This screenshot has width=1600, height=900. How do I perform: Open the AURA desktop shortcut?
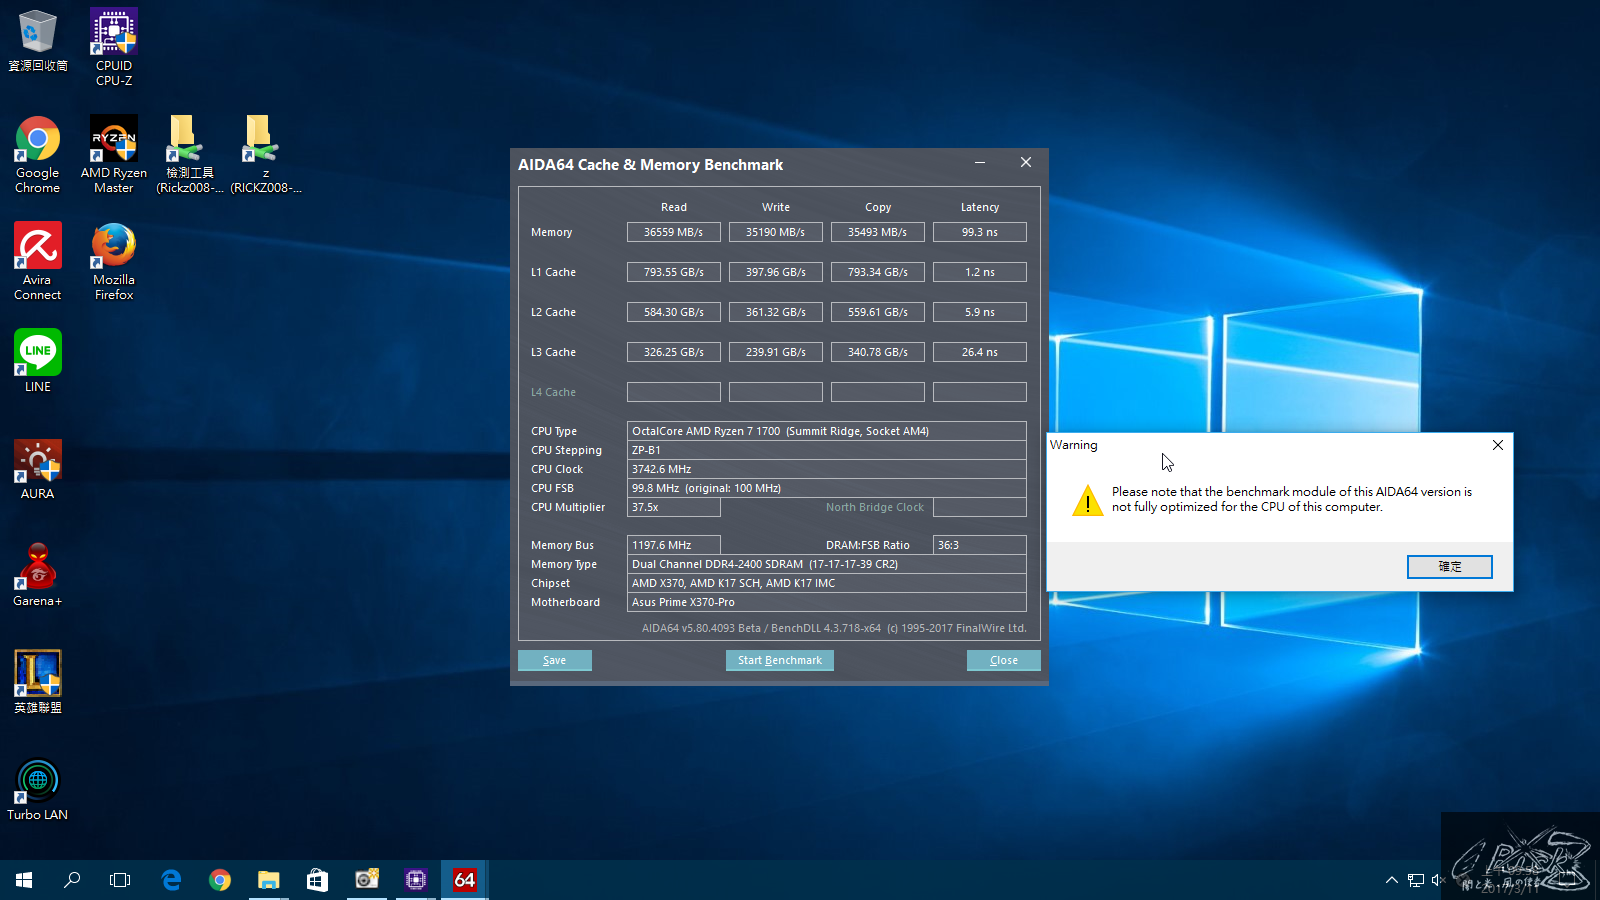(x=38, y=470)
